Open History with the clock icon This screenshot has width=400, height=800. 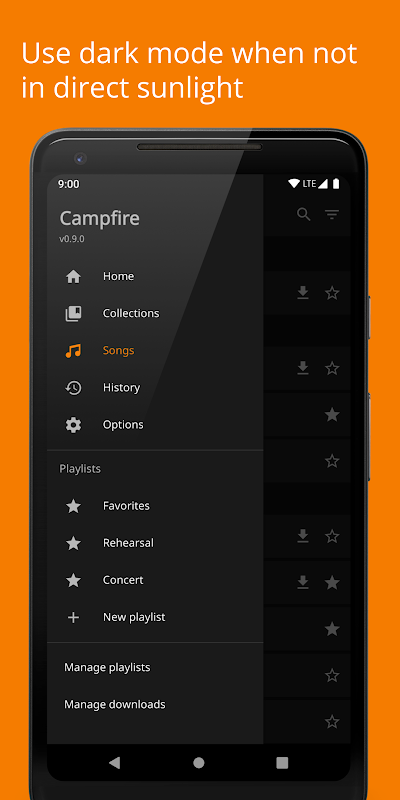73,388
